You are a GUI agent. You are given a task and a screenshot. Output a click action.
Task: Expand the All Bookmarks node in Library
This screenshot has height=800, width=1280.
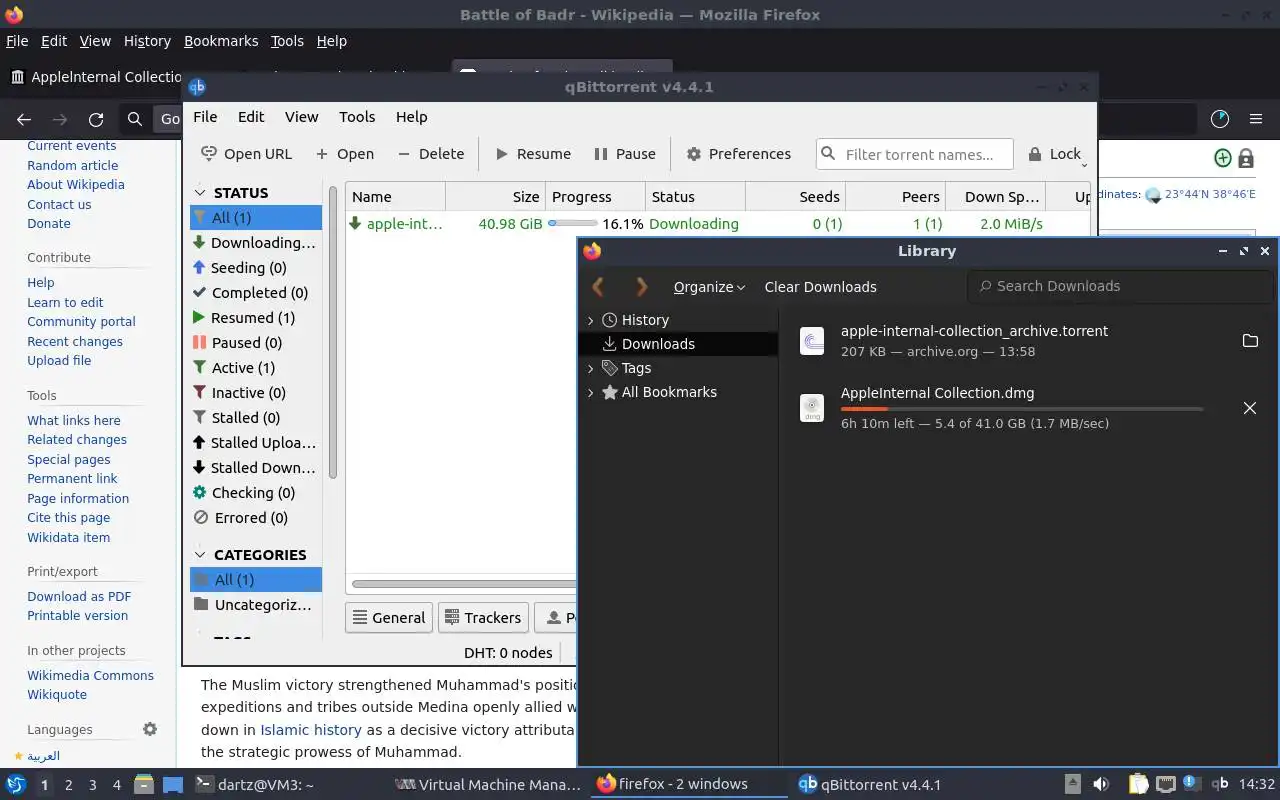pos(590,392)
